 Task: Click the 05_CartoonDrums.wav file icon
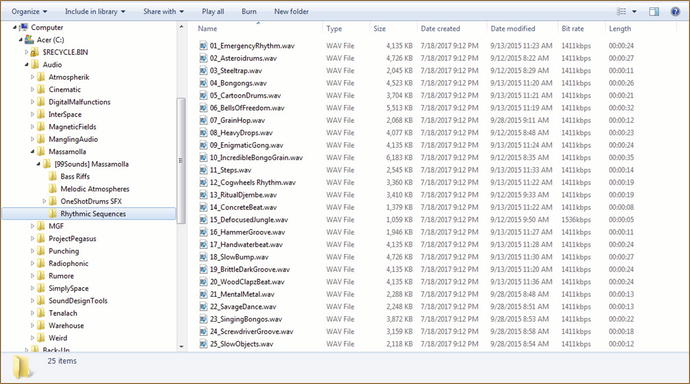(x=203, y=95)
